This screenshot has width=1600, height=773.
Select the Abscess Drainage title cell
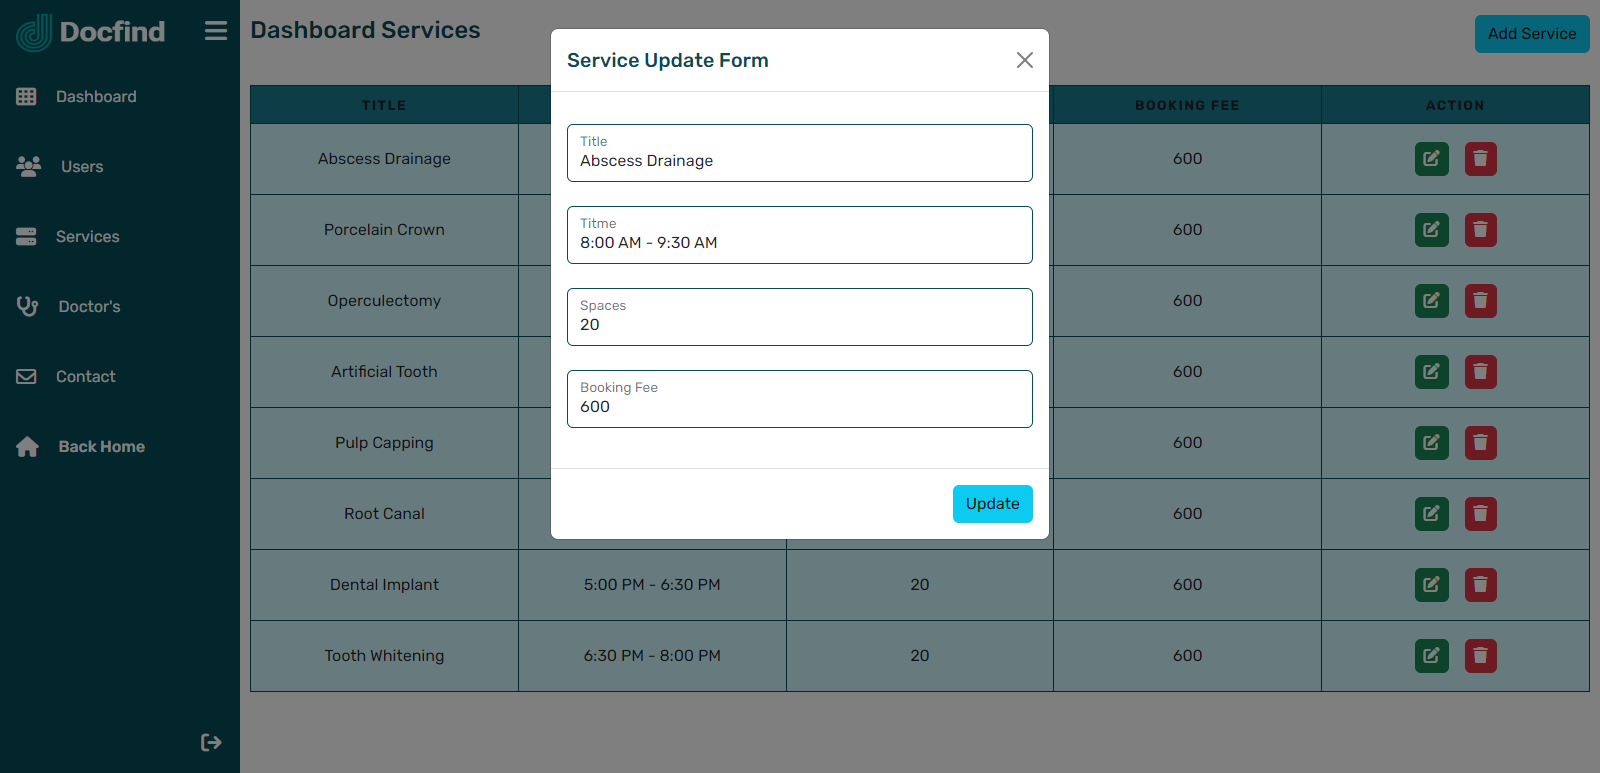tap(384, 159)
